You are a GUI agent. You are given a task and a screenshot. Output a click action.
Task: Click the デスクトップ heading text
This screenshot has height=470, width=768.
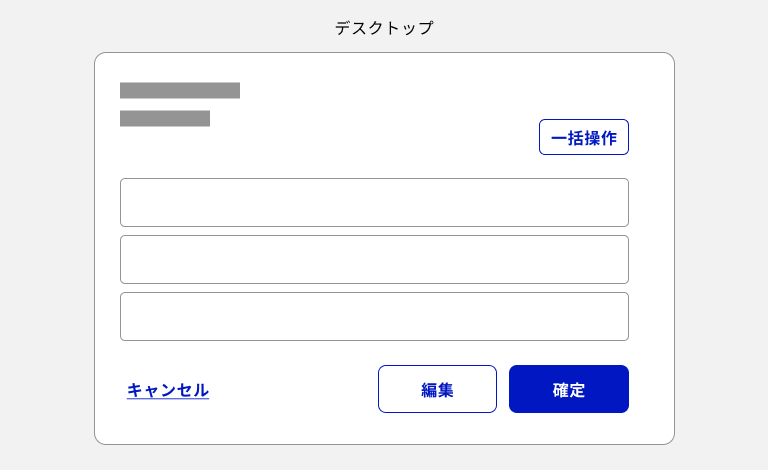pyautogui.click(x=384, y=28)
